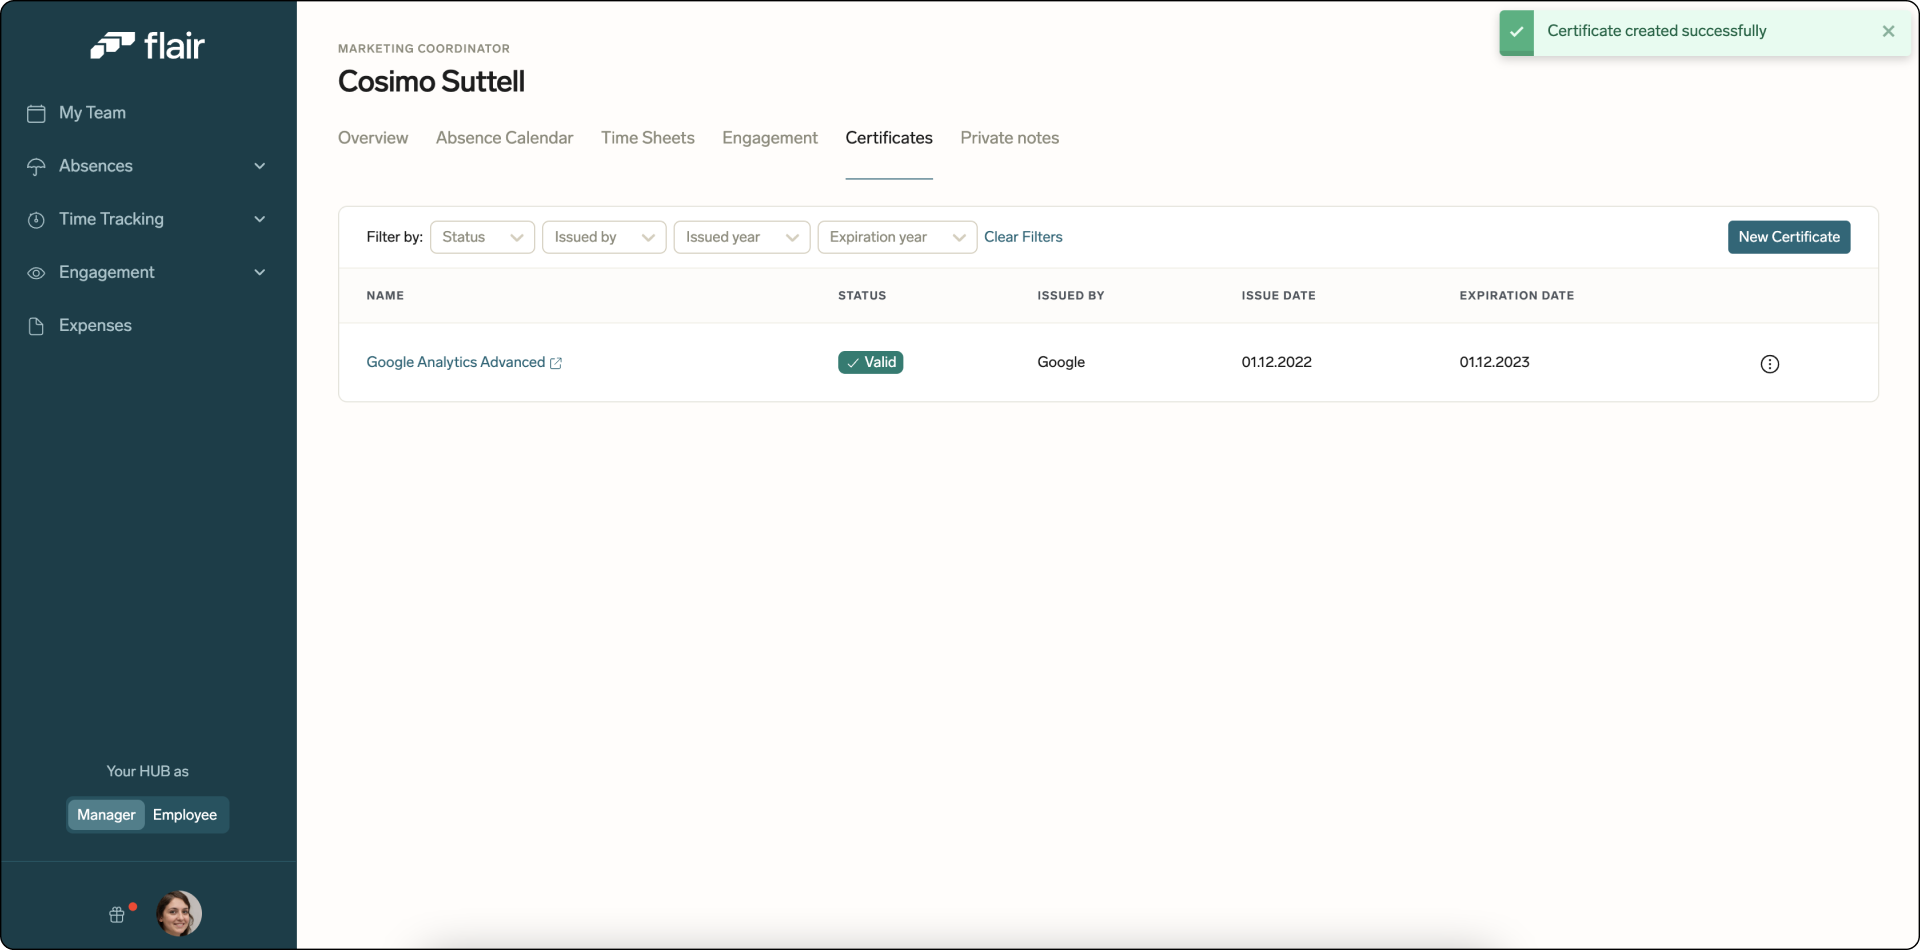This screenshot has height=950, width=1920.
Task: Click the info icon on the certificate row
Action: (1770, 363)
